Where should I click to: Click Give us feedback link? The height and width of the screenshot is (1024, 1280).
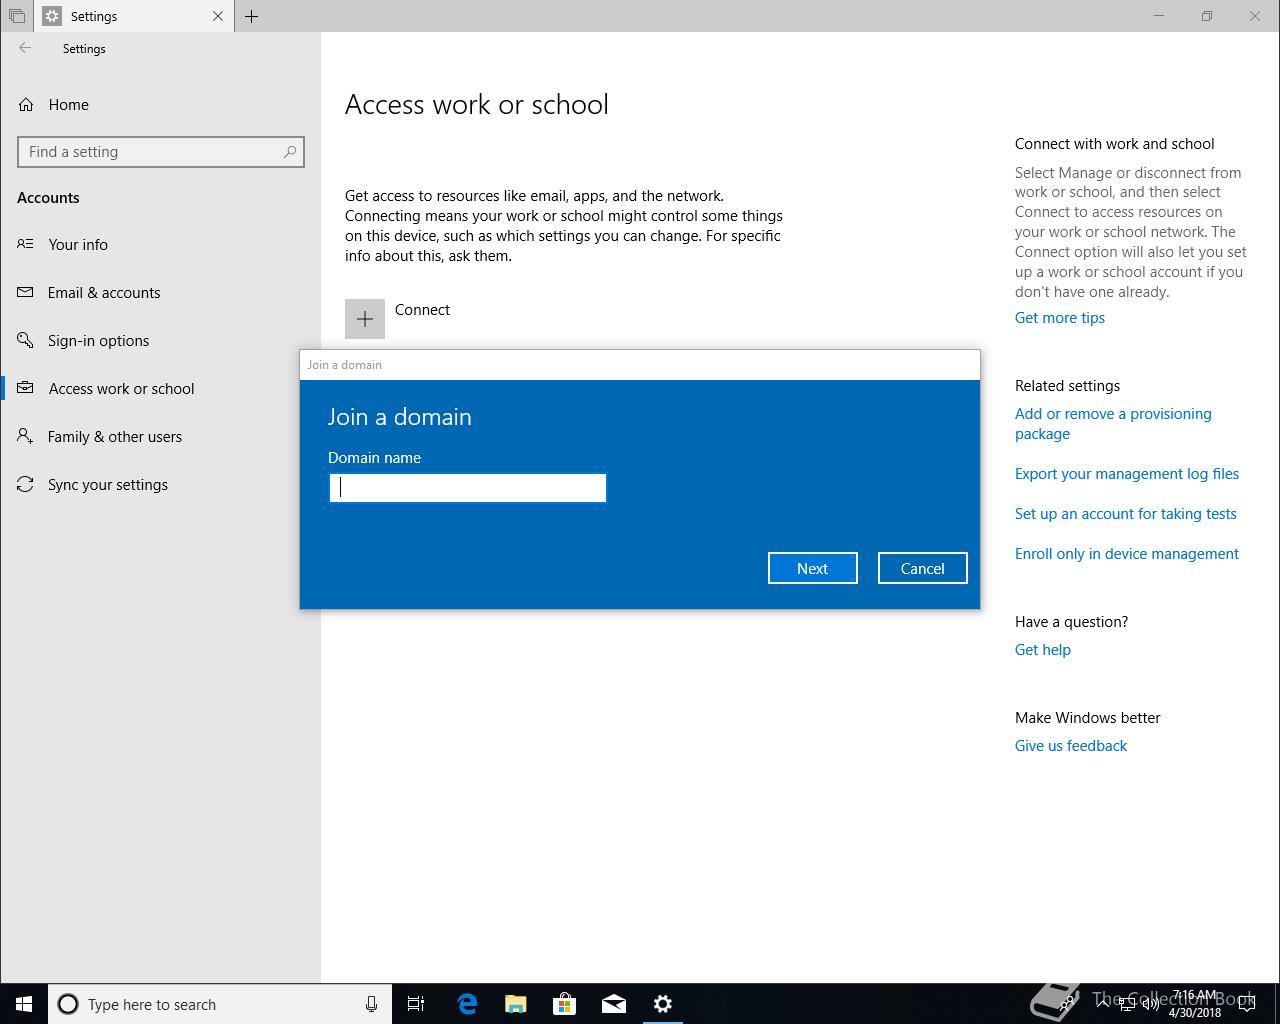1071,746
